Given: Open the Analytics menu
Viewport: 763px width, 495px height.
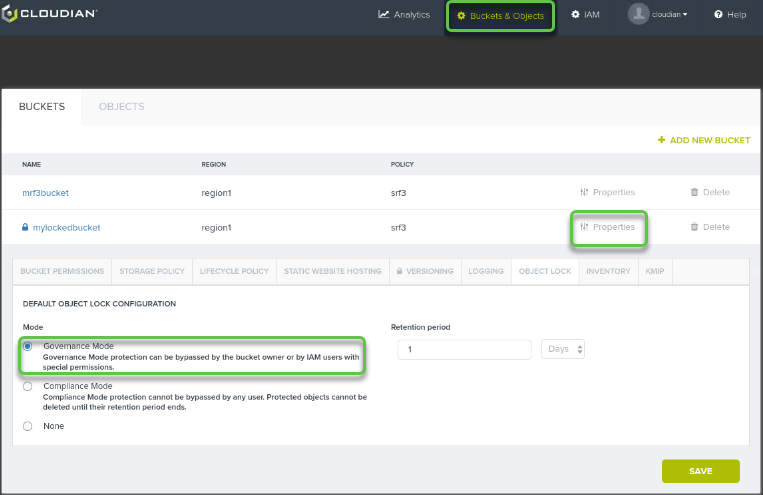Looking at the screenshot, I should pyautogui.click(x=404, y=15).
